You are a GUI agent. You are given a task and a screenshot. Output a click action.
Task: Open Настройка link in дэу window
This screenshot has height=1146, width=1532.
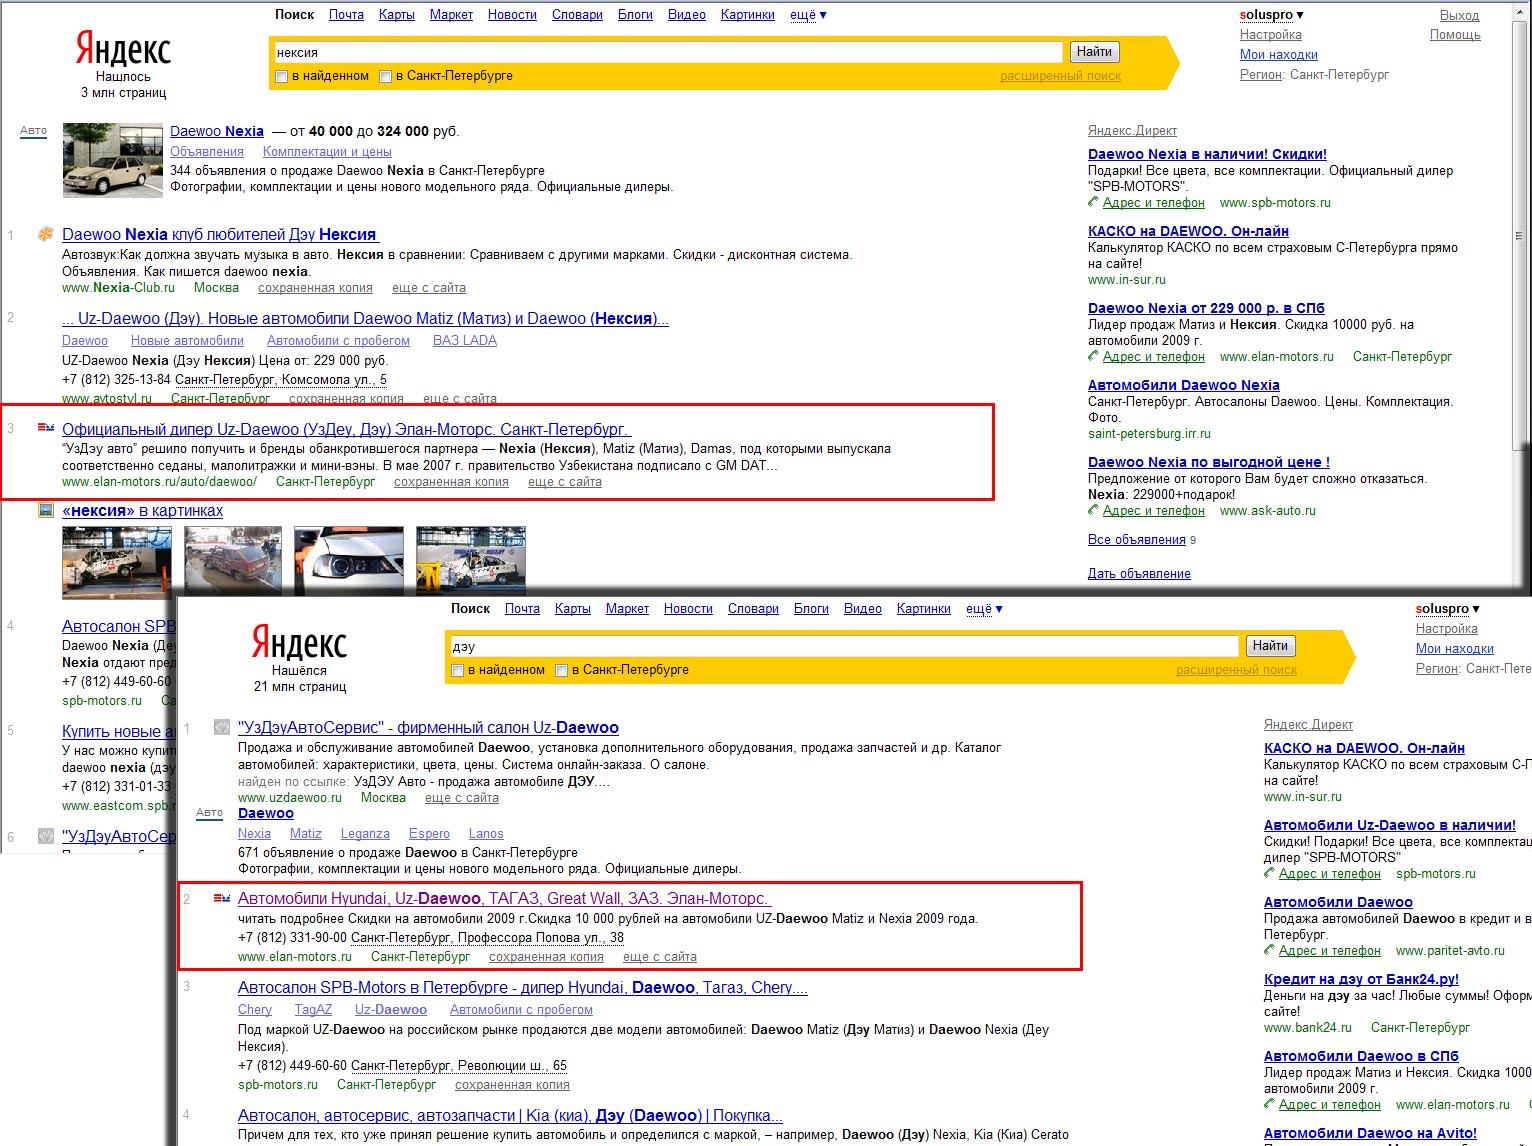[1446, 629]
